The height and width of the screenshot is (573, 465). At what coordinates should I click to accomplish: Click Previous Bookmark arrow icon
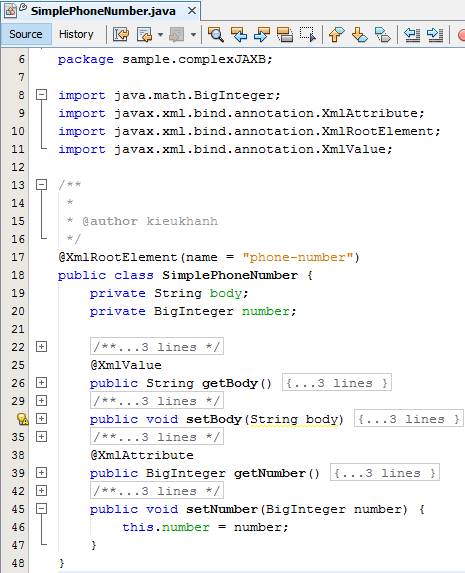point(337,35)
